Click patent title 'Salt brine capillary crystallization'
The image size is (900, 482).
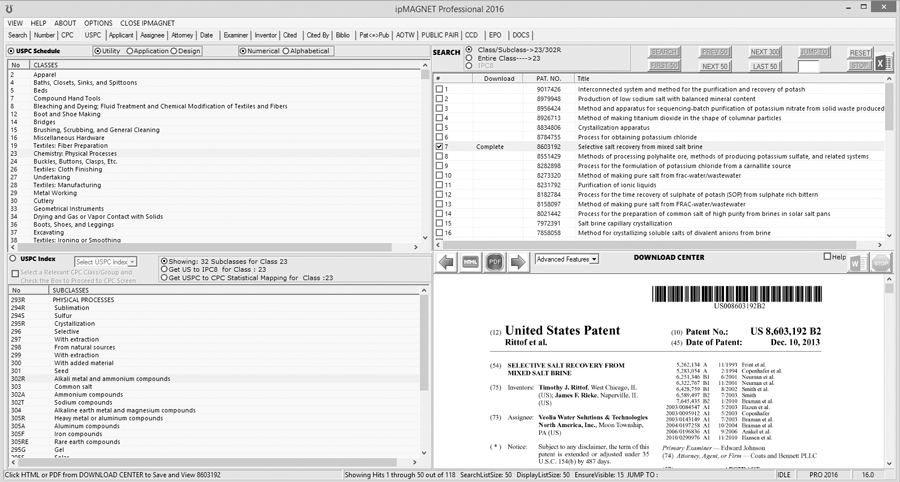(624, 224)
